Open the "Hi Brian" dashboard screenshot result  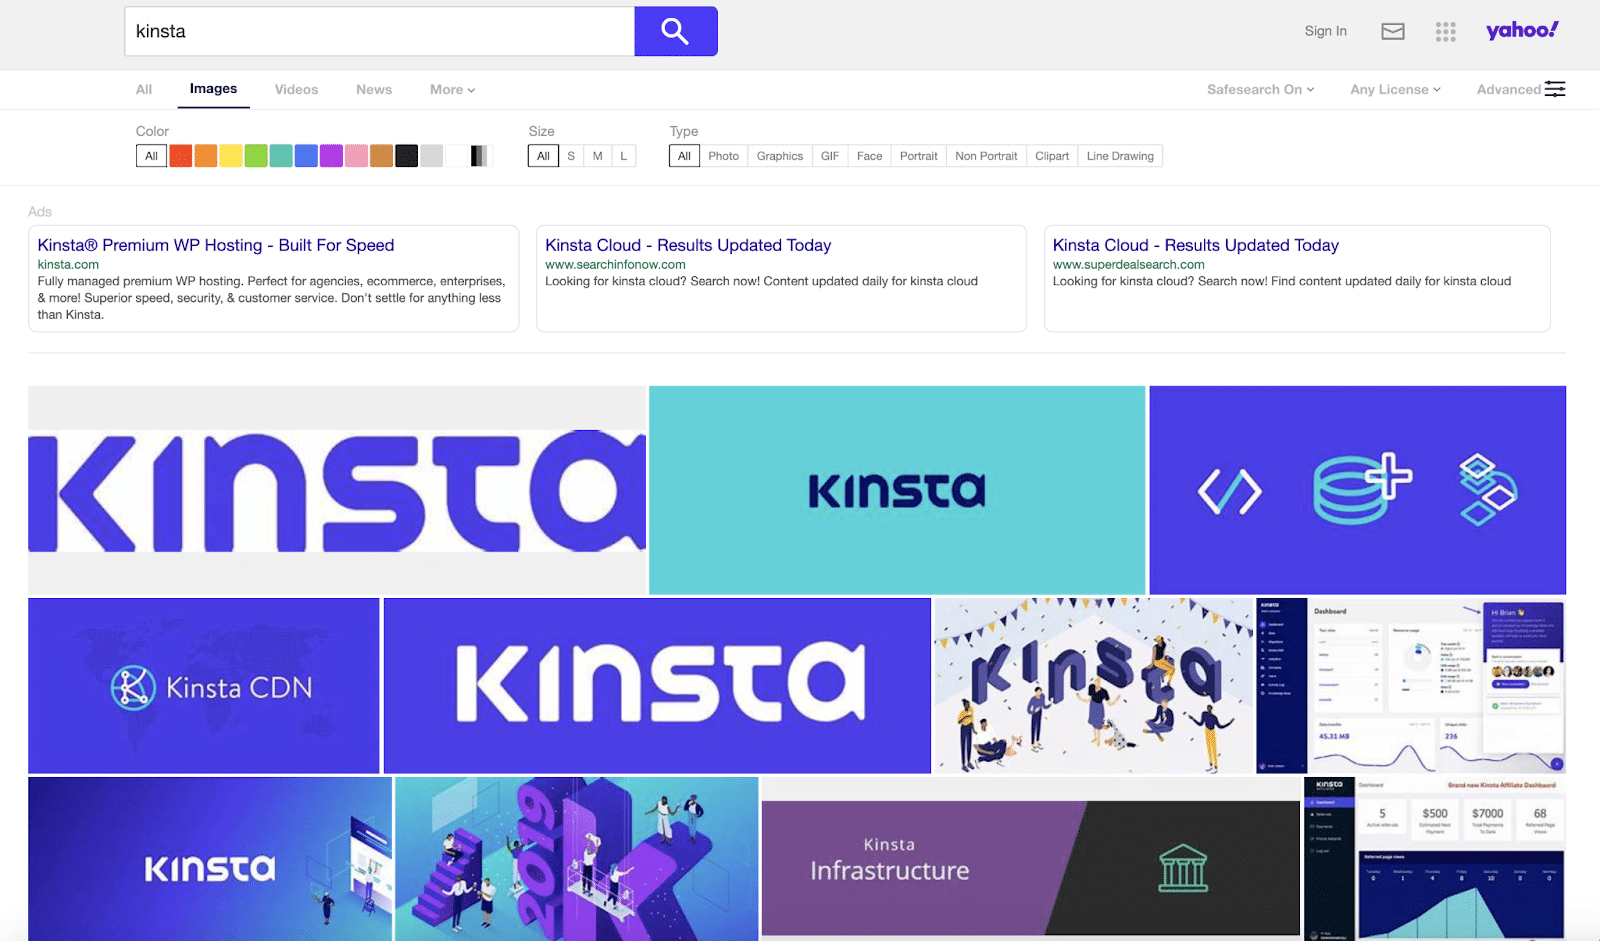[x=1411, y=686]
